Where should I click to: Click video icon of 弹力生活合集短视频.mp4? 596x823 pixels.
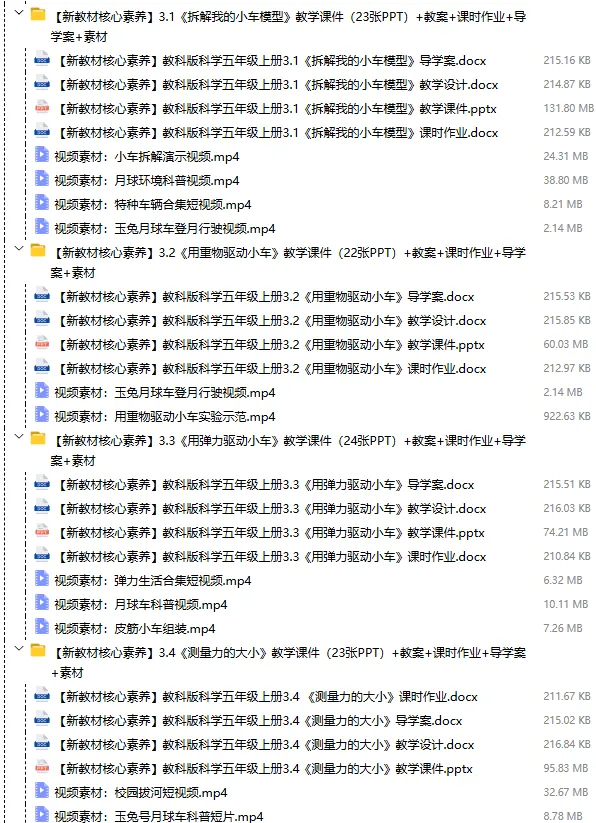click(41, 578)
